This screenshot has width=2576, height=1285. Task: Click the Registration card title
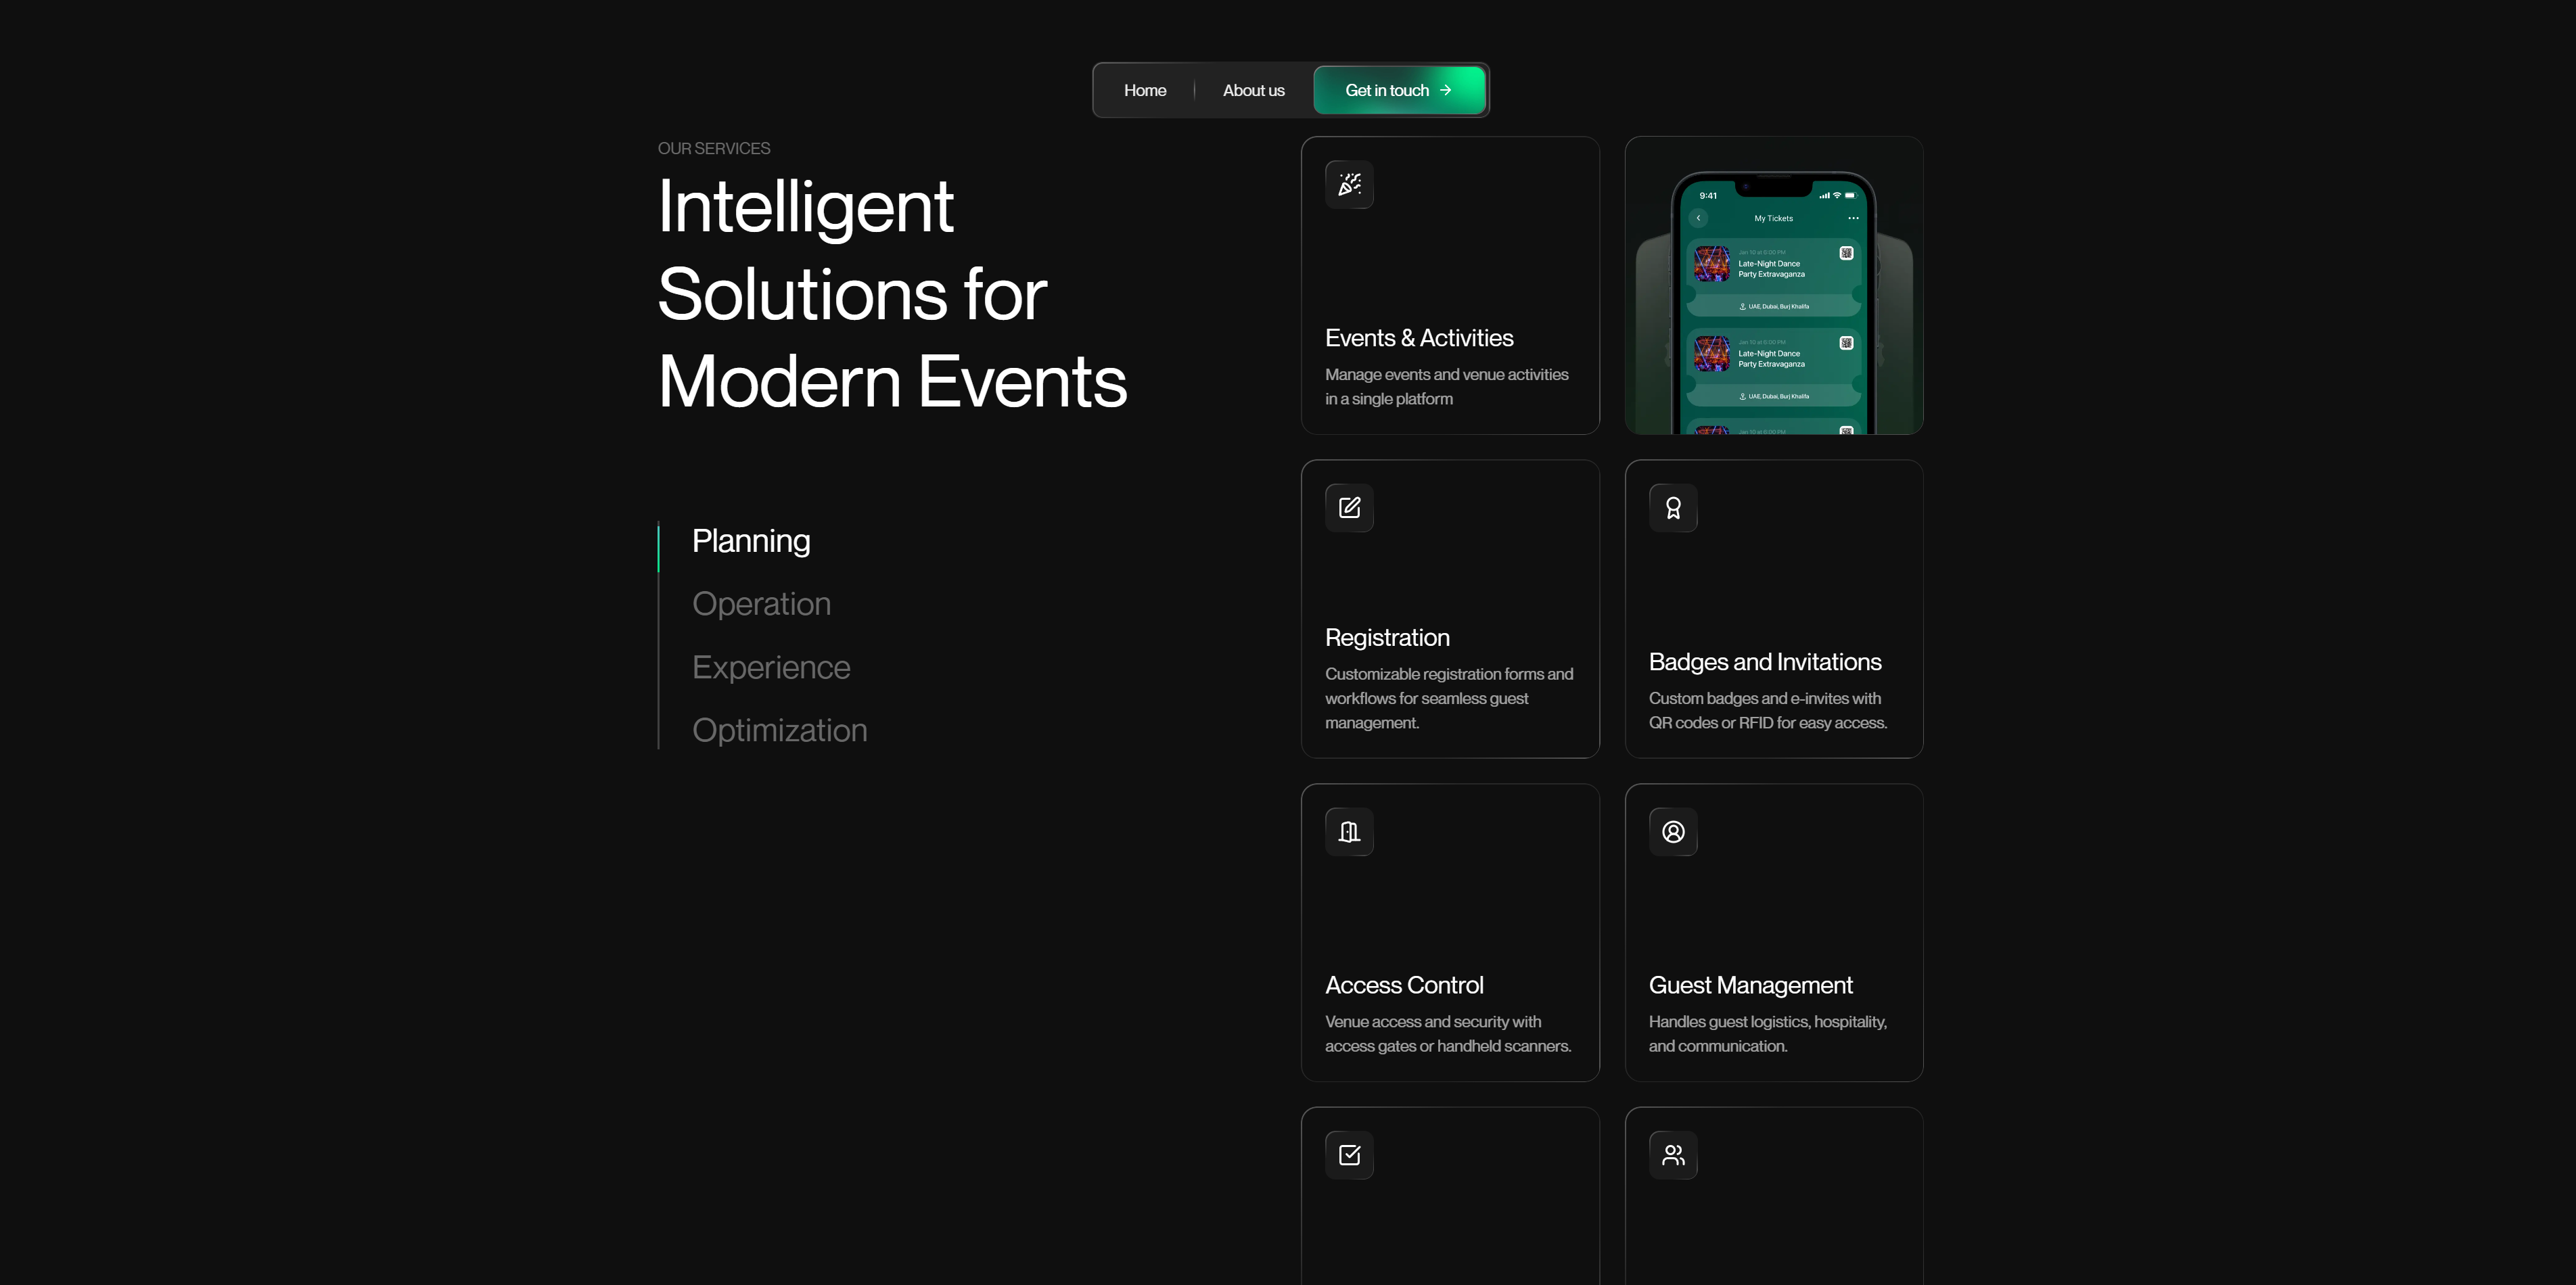(1387, 638)
